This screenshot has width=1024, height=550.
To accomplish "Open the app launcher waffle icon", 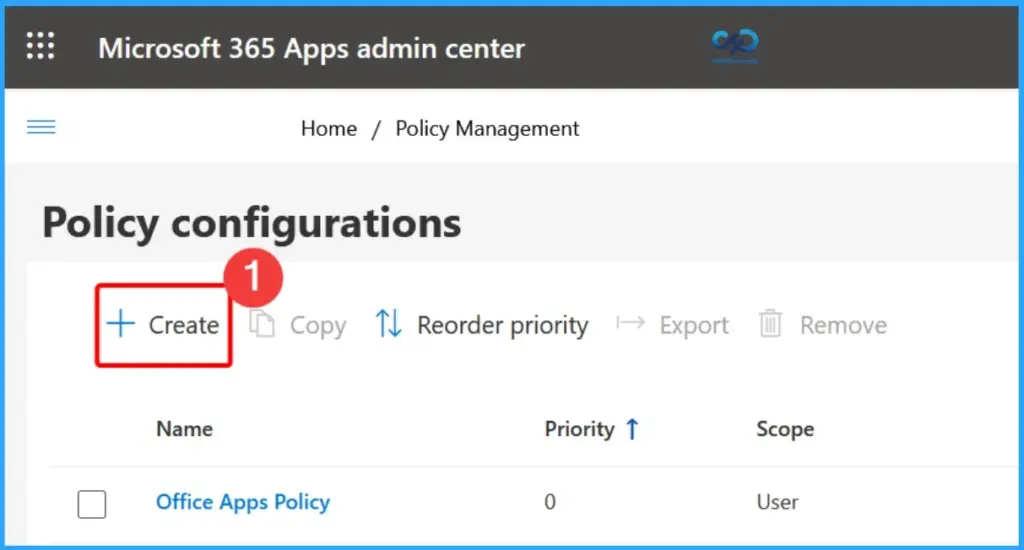I will point(40,46).
